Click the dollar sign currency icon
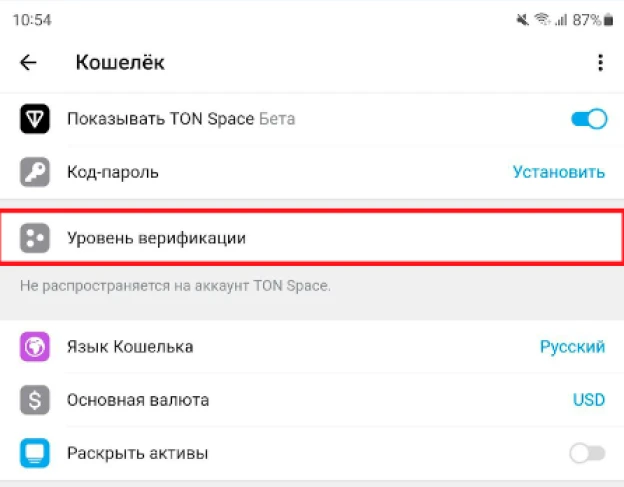 click(x=35, y=400)
